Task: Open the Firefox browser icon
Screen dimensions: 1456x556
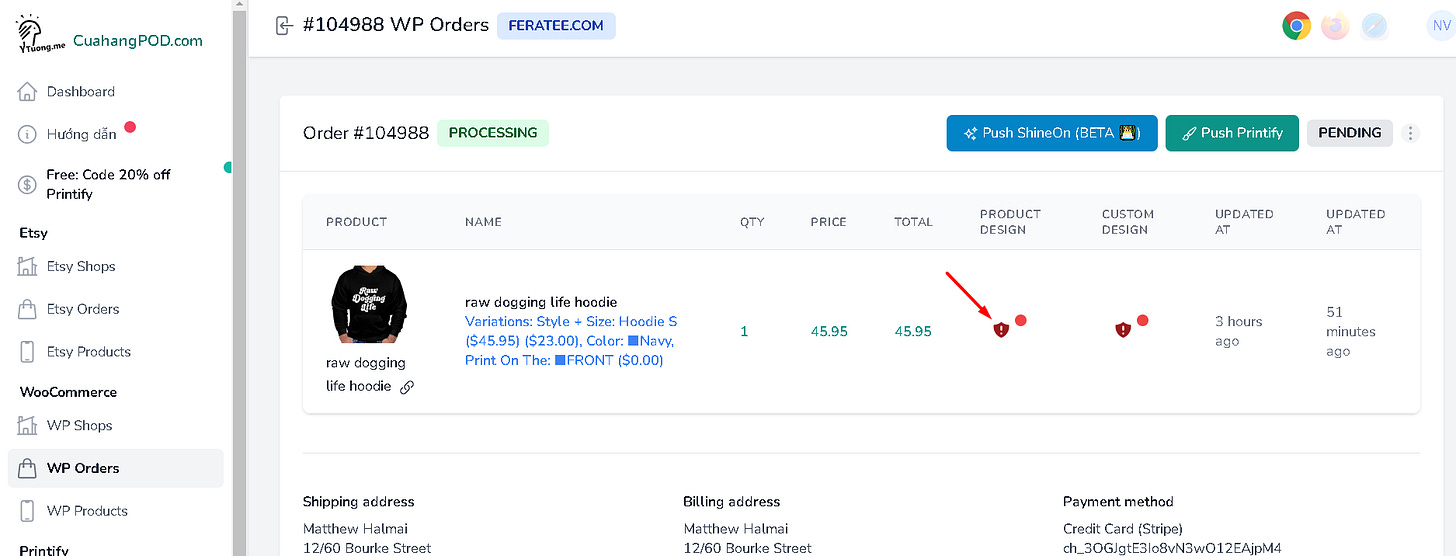Action: point(1335,26)
